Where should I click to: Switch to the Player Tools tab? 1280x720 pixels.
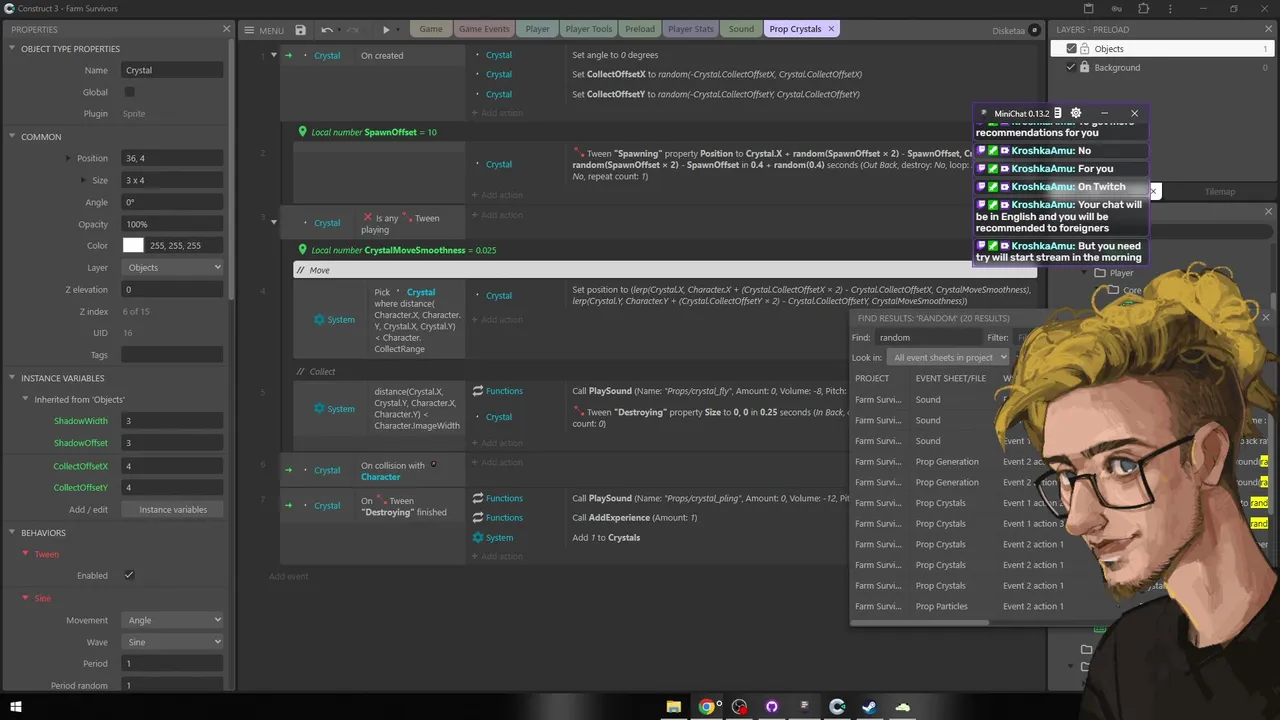[x=589, y=29]
